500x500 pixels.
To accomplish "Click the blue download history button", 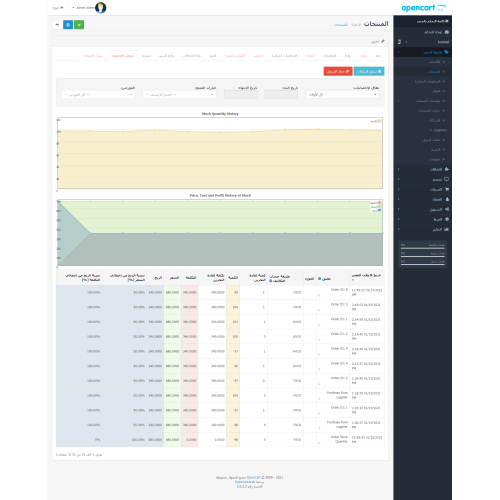I will pos(369,71).
